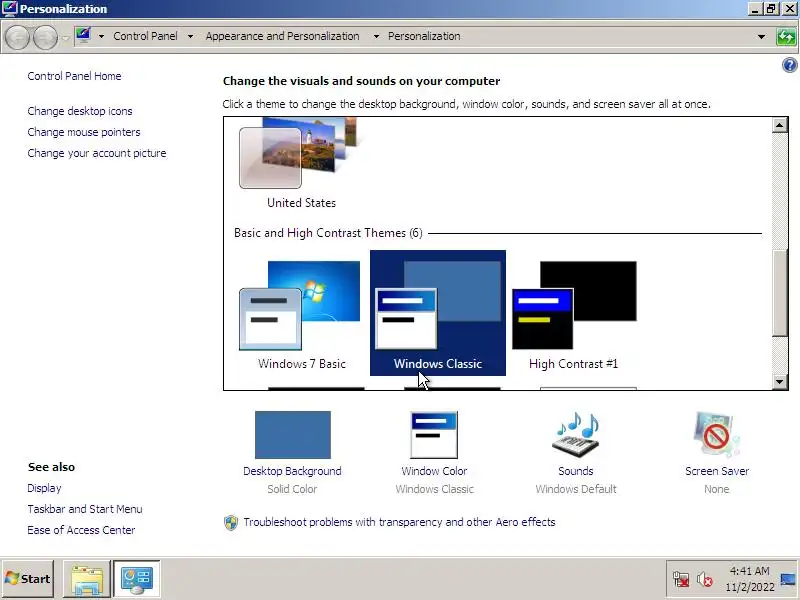Open Taskbar and Start Menu link
Screen dimensions: 800x600
[85, 509]
